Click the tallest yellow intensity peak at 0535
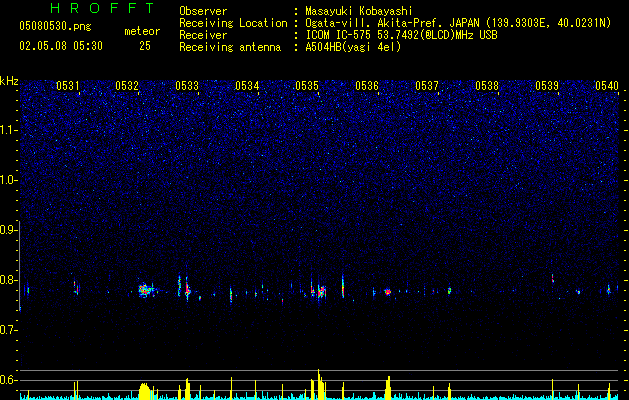The height and width of the screenshot is (400, 629). click(319, 384)
